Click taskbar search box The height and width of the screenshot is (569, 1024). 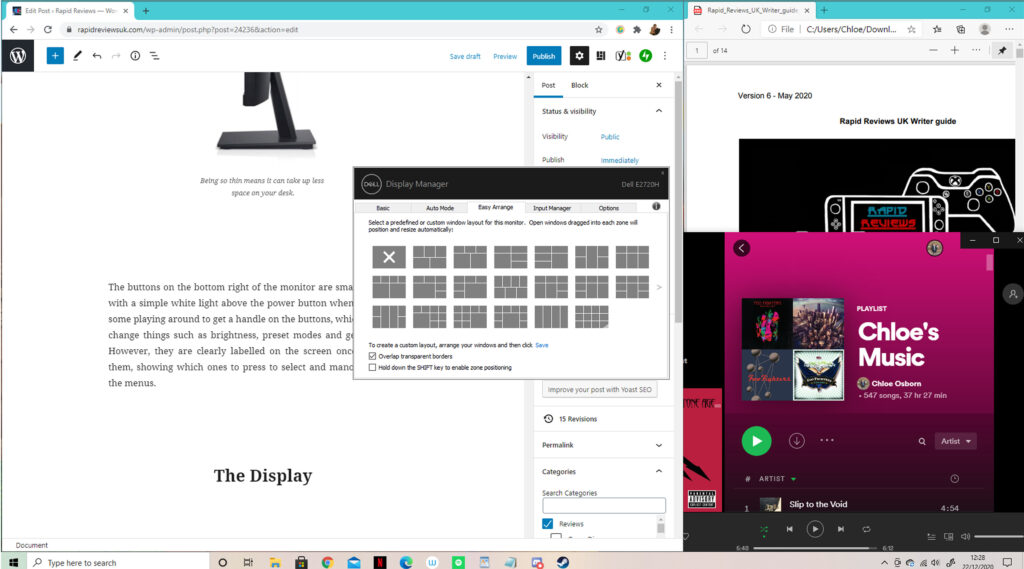click(x=118, y=562)
